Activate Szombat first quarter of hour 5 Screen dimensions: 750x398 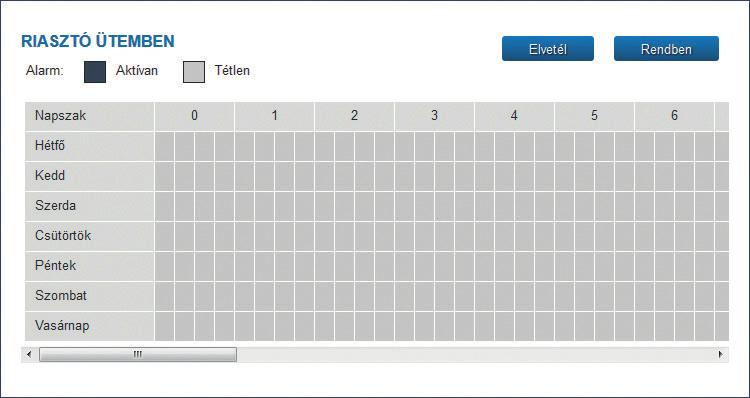click(564, 296)
